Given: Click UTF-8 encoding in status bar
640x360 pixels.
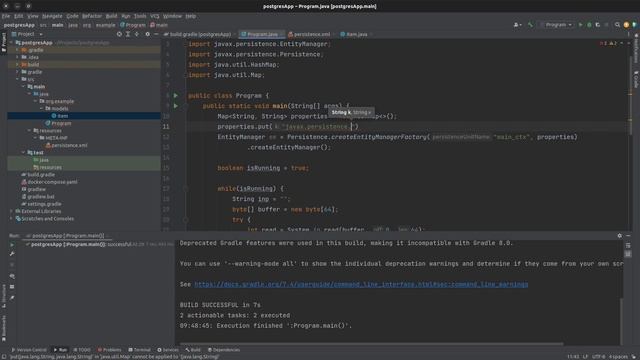Looking at the screenshot, I should click(x=598, y=357).
